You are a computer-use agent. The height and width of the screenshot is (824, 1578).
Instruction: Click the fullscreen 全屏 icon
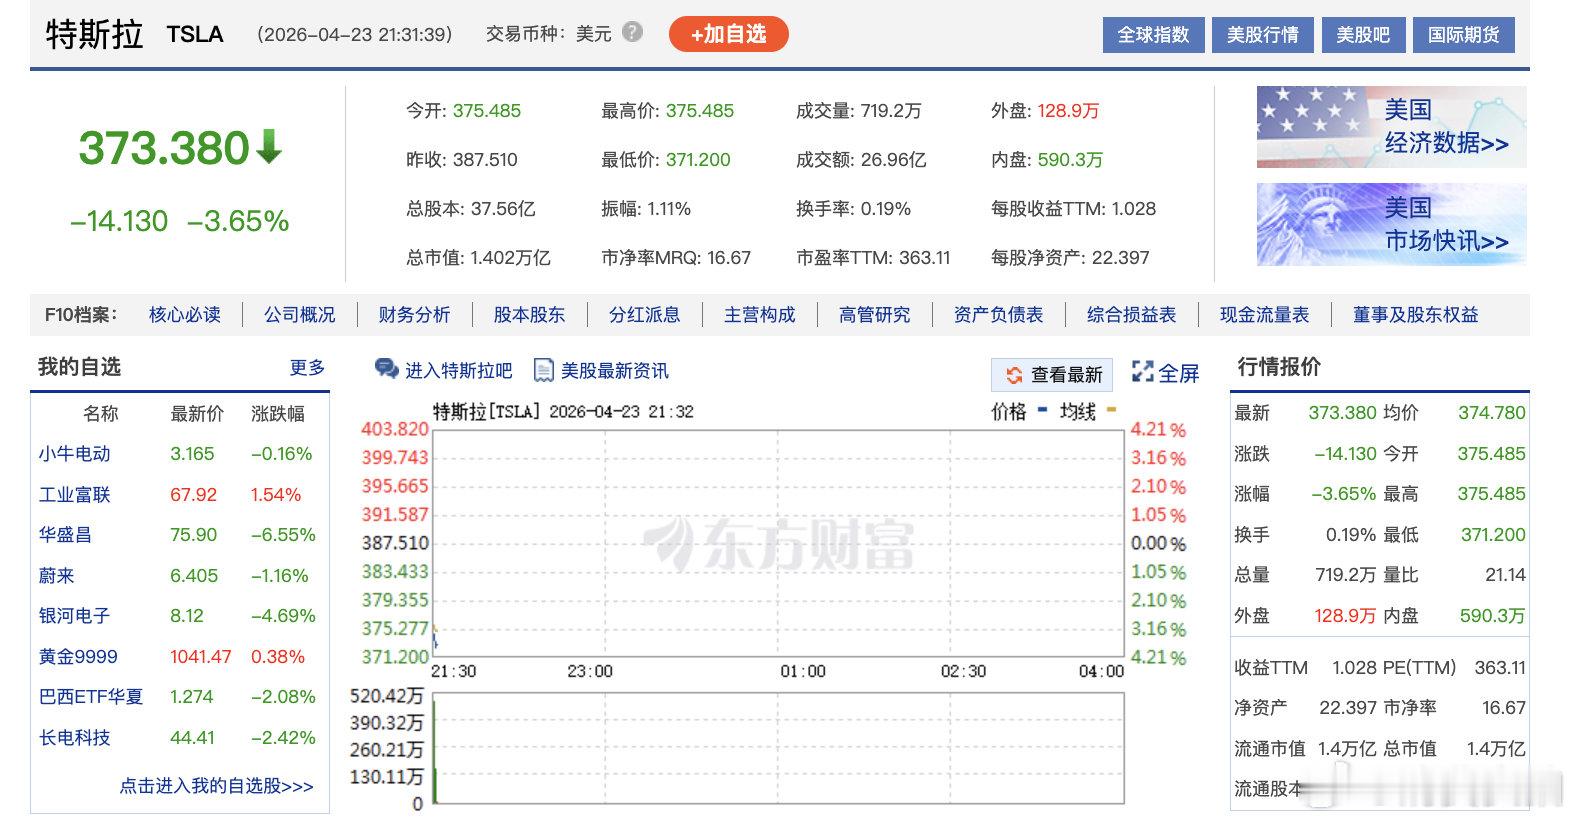point(1142,372)
